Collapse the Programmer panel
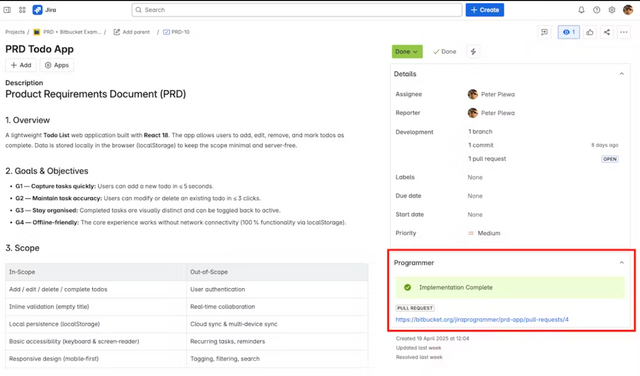640x376 pixels. pyautogui.click(x=621, y=263)
